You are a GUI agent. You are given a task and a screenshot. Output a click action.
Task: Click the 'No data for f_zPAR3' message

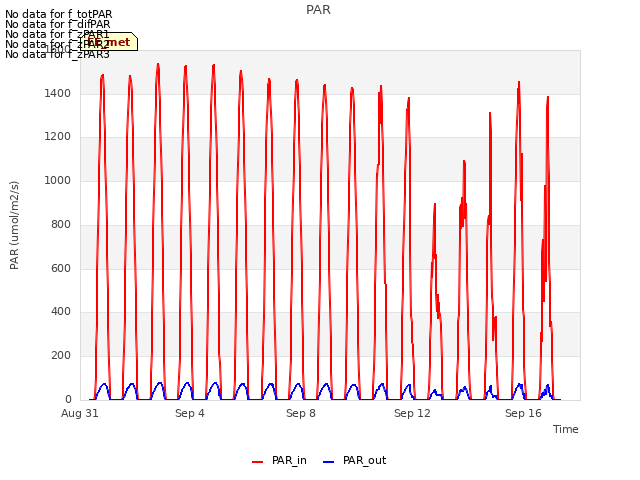tap(58, 54)
